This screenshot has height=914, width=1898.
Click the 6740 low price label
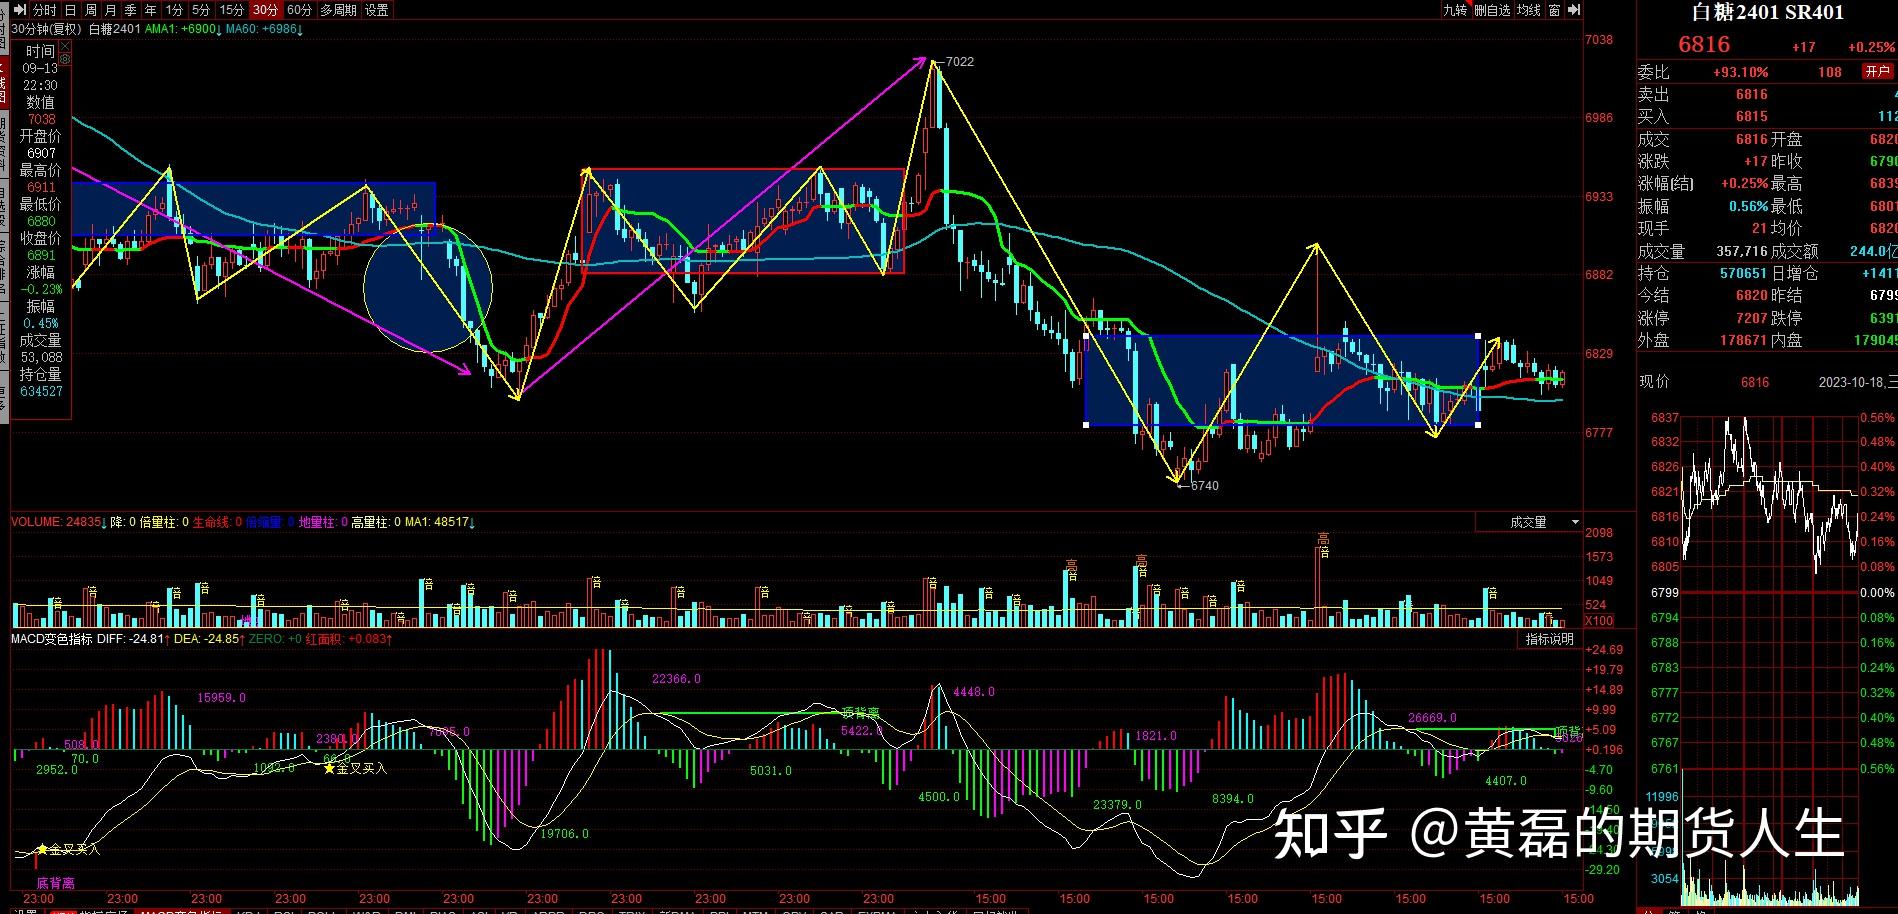[1203, 485]
